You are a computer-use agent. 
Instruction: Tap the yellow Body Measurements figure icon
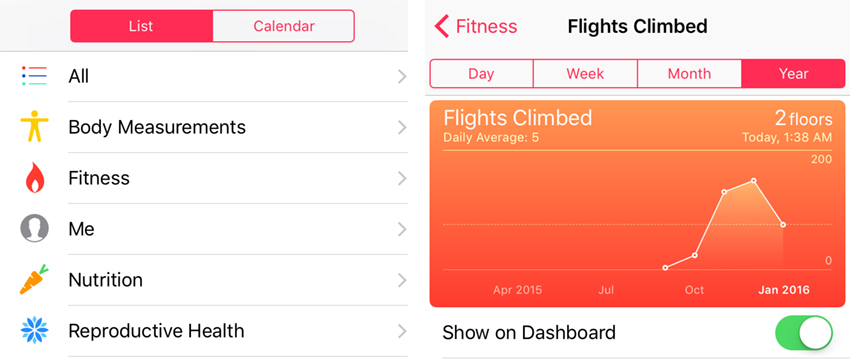click(34, 127)
